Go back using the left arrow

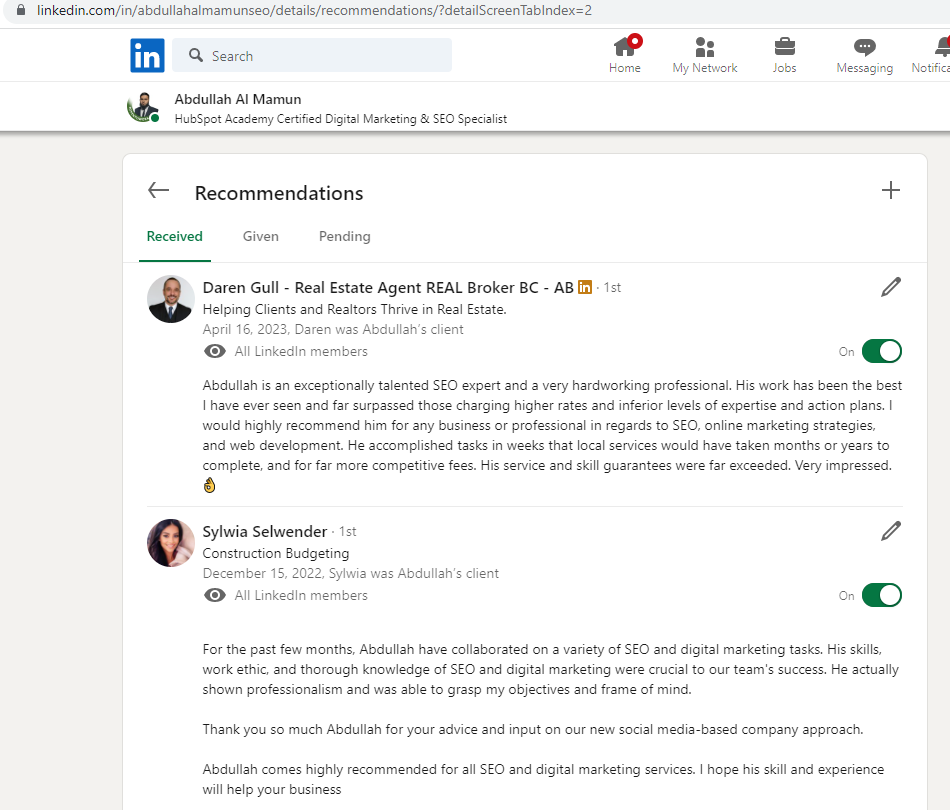(x=159, y=190)
